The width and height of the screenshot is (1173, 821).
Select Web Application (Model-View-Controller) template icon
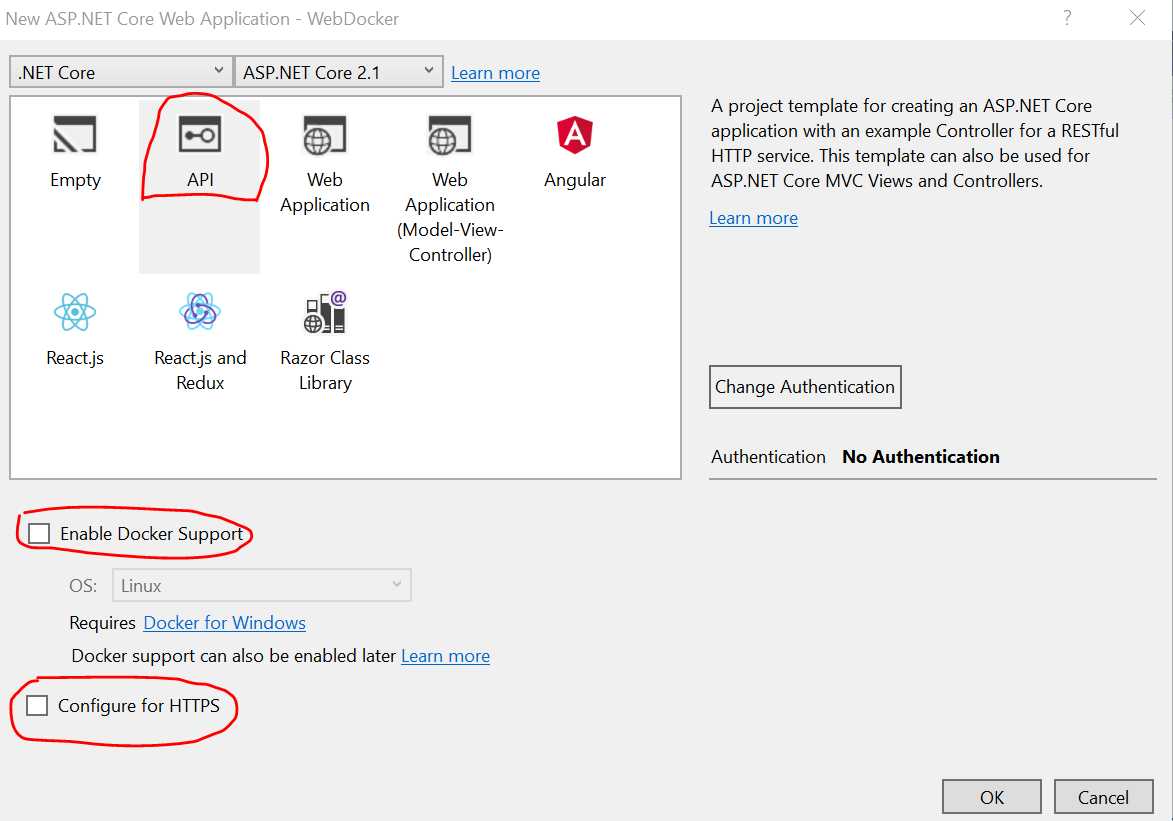pyautogui.click(x=450, y=135)
